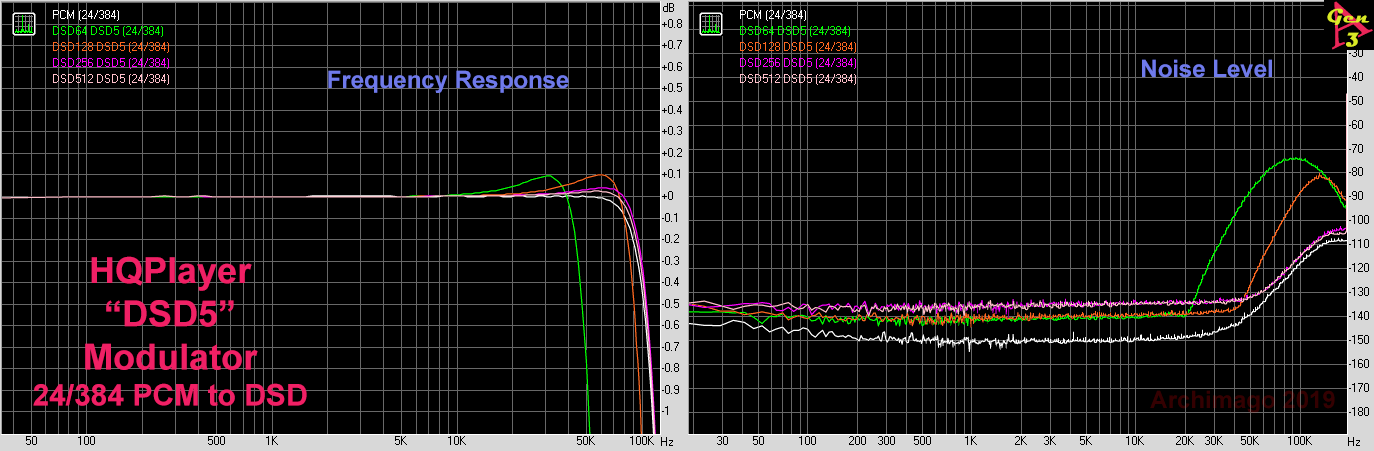This screenshot has height=451, width=1374.
Task: Click the "+0.8" value on the dB scale
Action: (673, 24)
